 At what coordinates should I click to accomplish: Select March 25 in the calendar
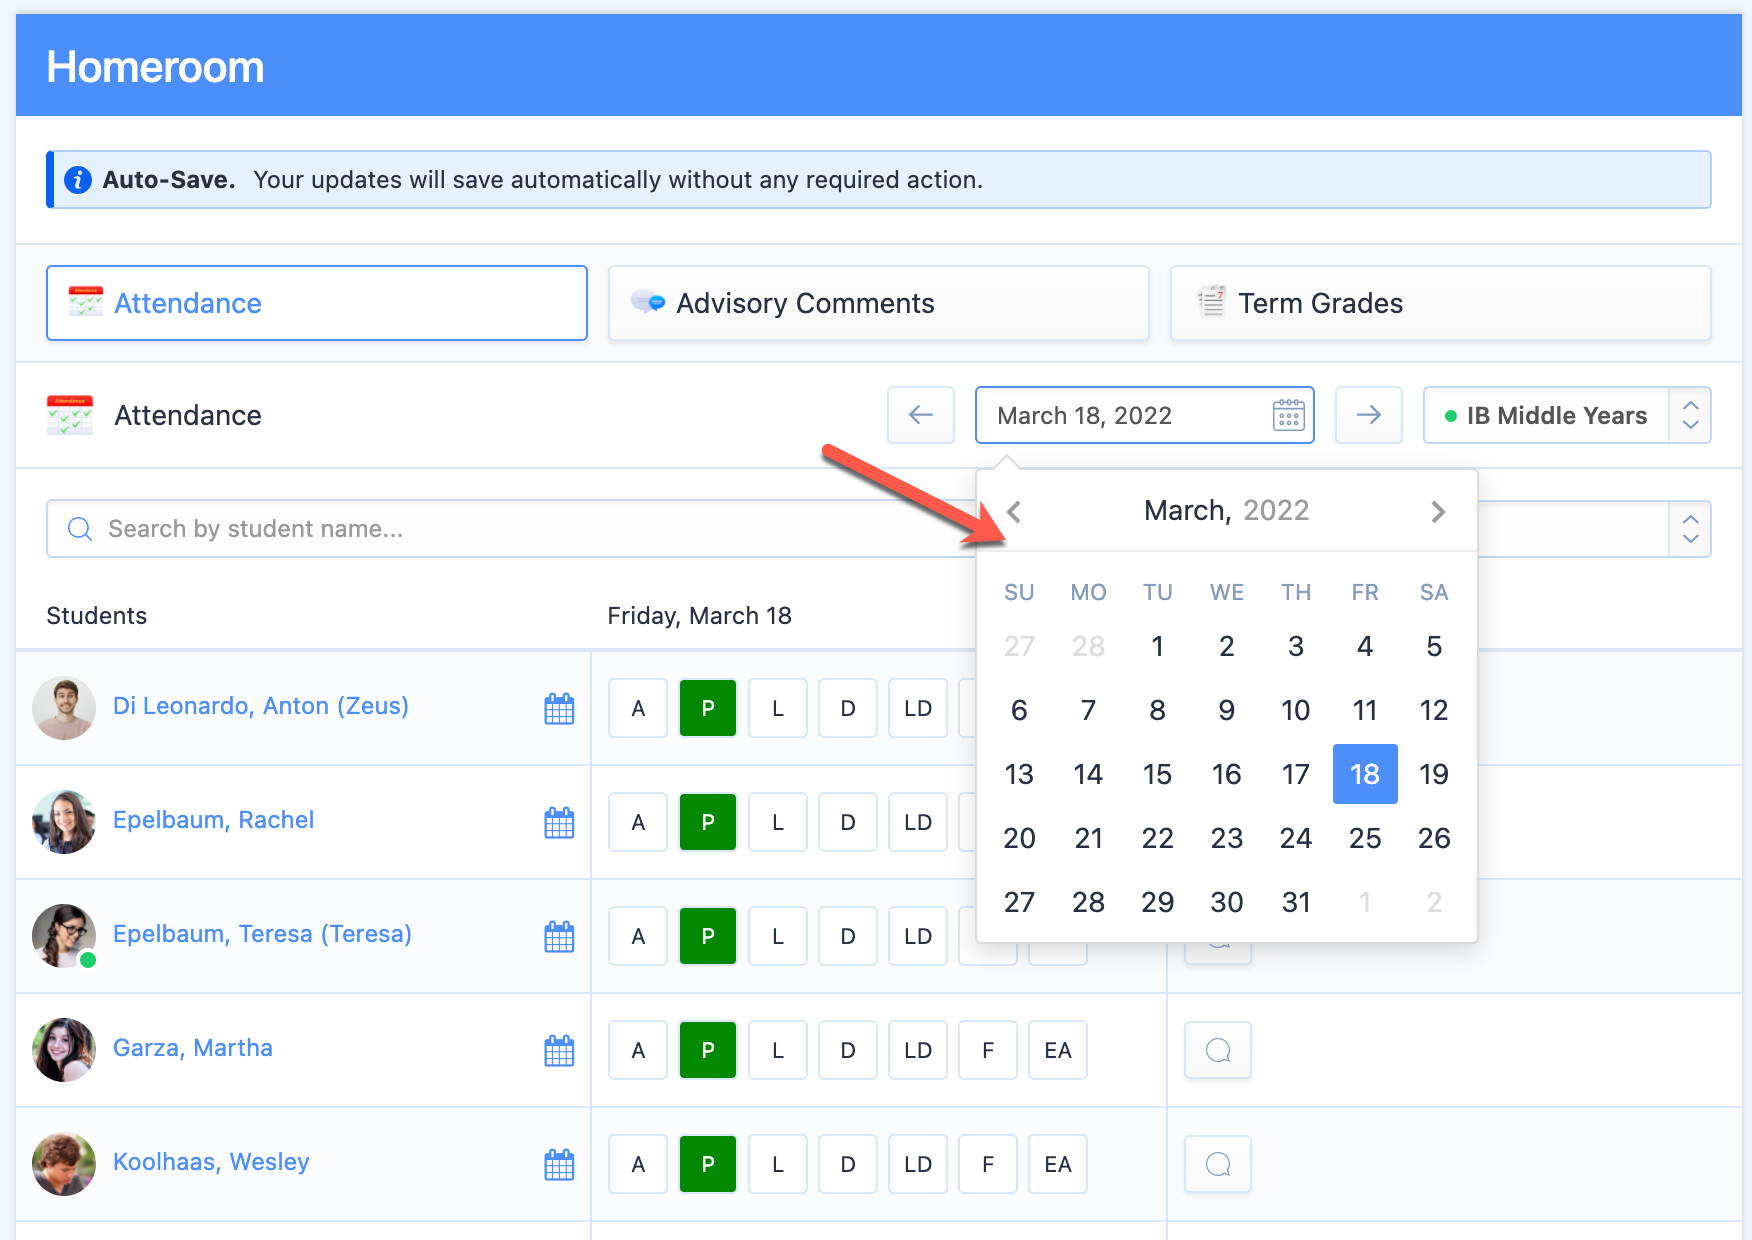click(x=1364, y=838)
